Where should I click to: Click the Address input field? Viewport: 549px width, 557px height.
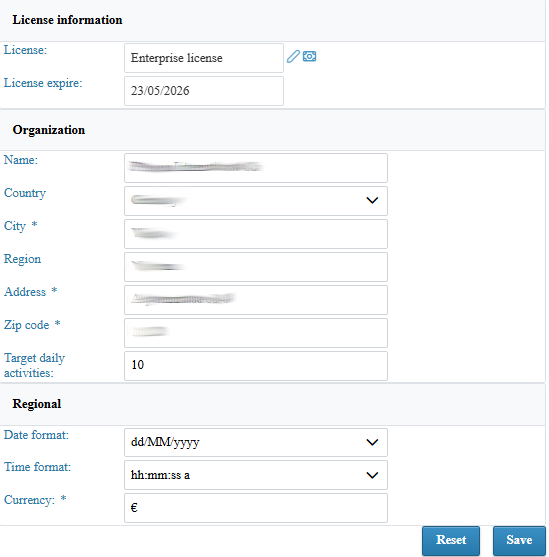[256, 300]
